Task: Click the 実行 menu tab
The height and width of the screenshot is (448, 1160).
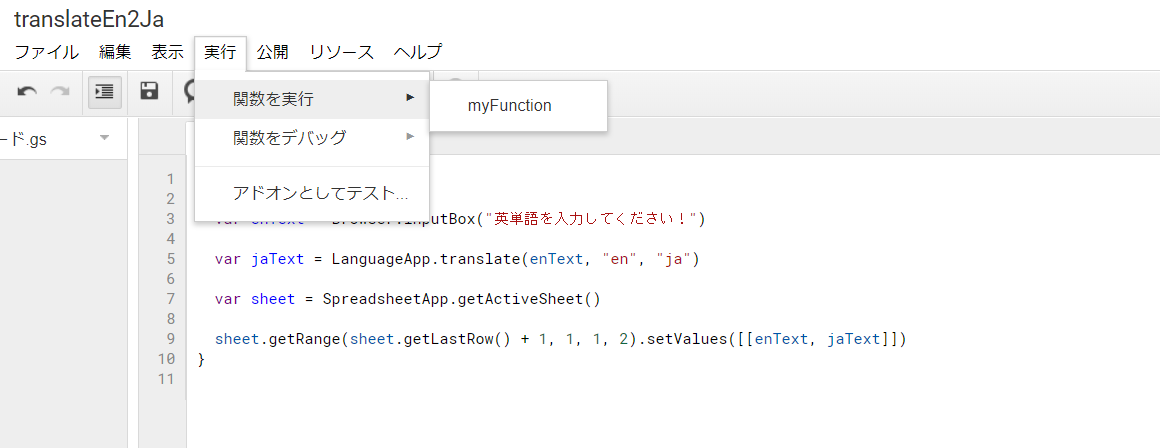Action: point(220,52)
